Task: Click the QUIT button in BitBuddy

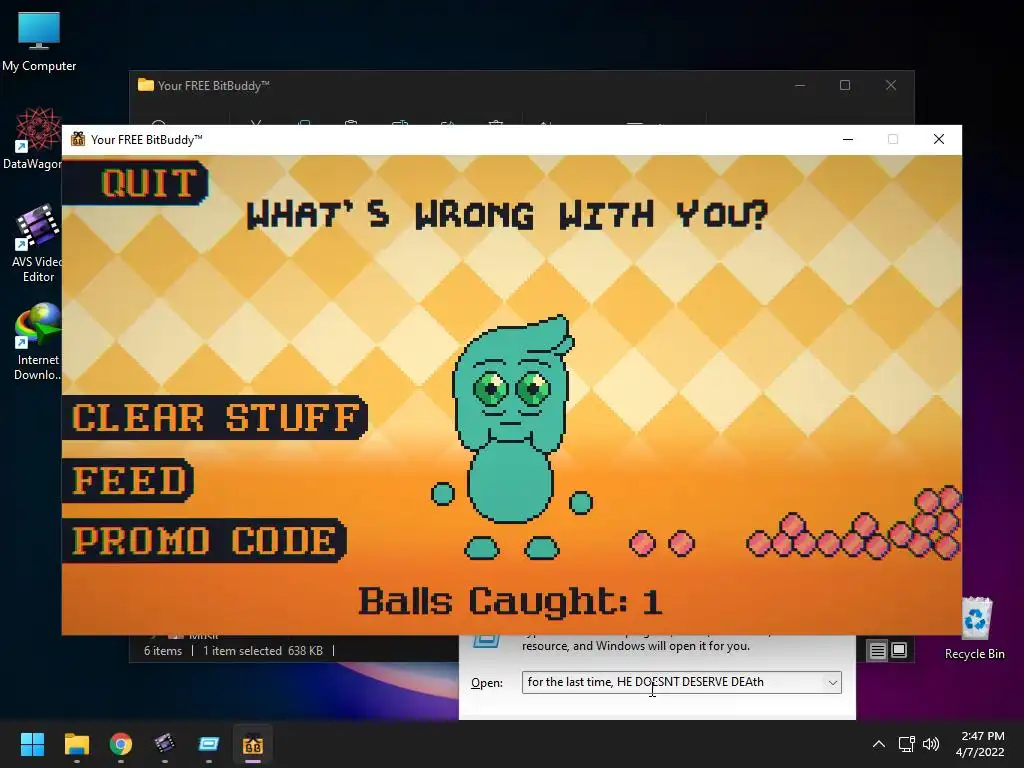Action: point(137,183)
